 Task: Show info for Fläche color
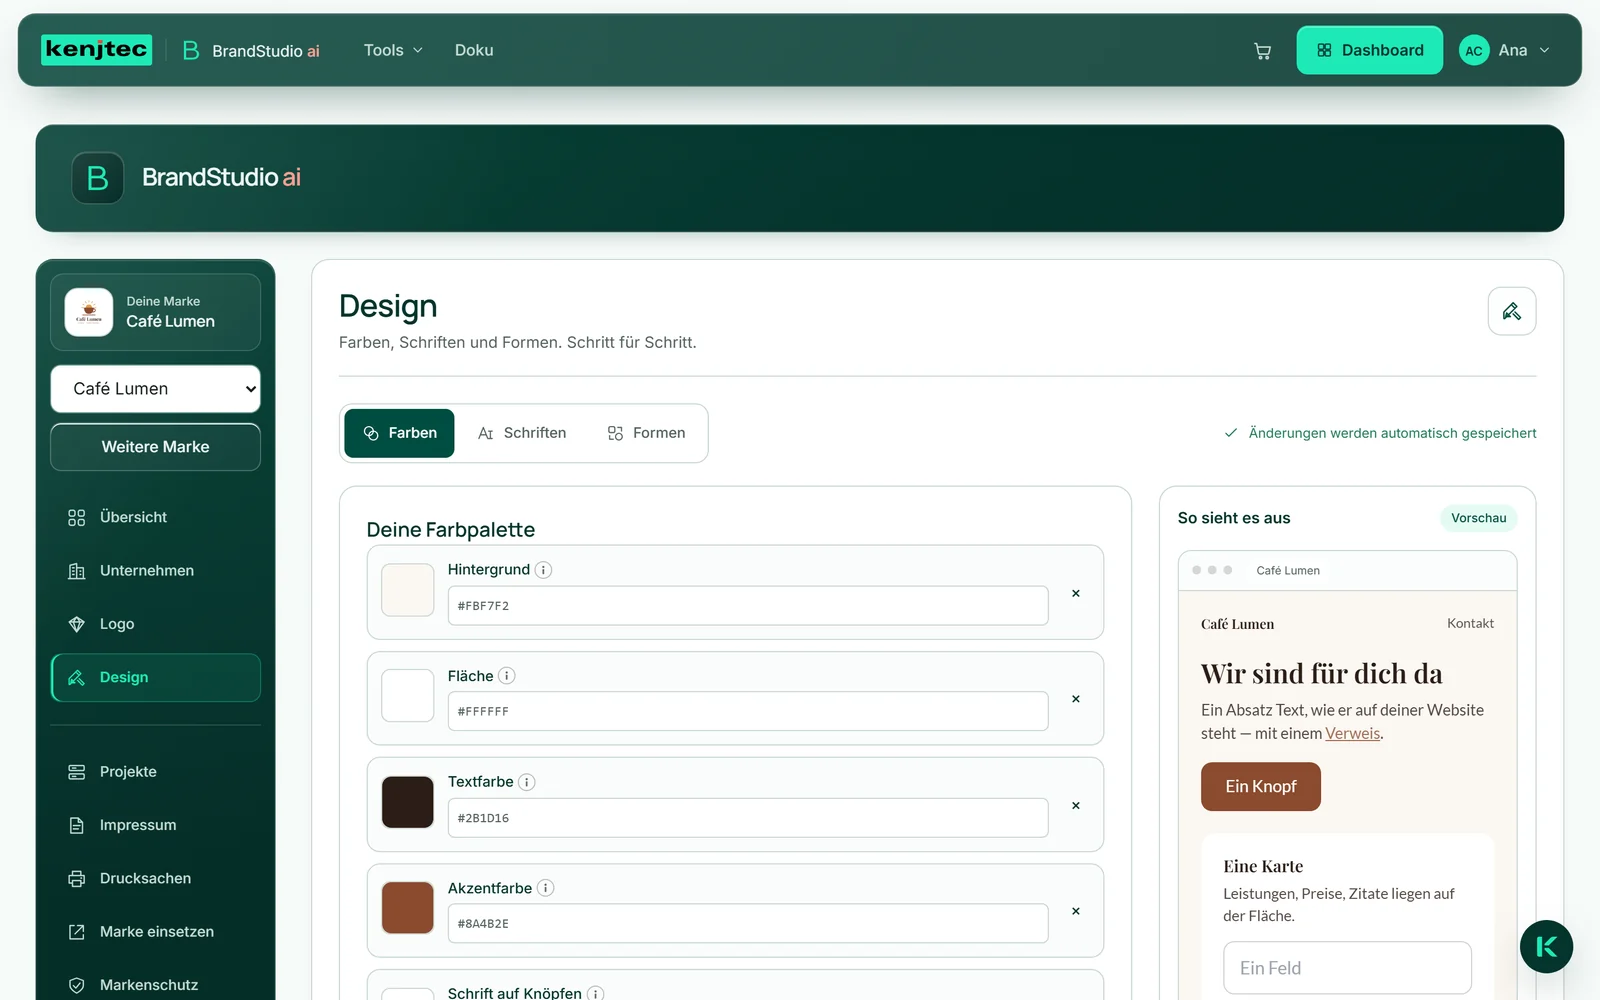click(507, 676)
